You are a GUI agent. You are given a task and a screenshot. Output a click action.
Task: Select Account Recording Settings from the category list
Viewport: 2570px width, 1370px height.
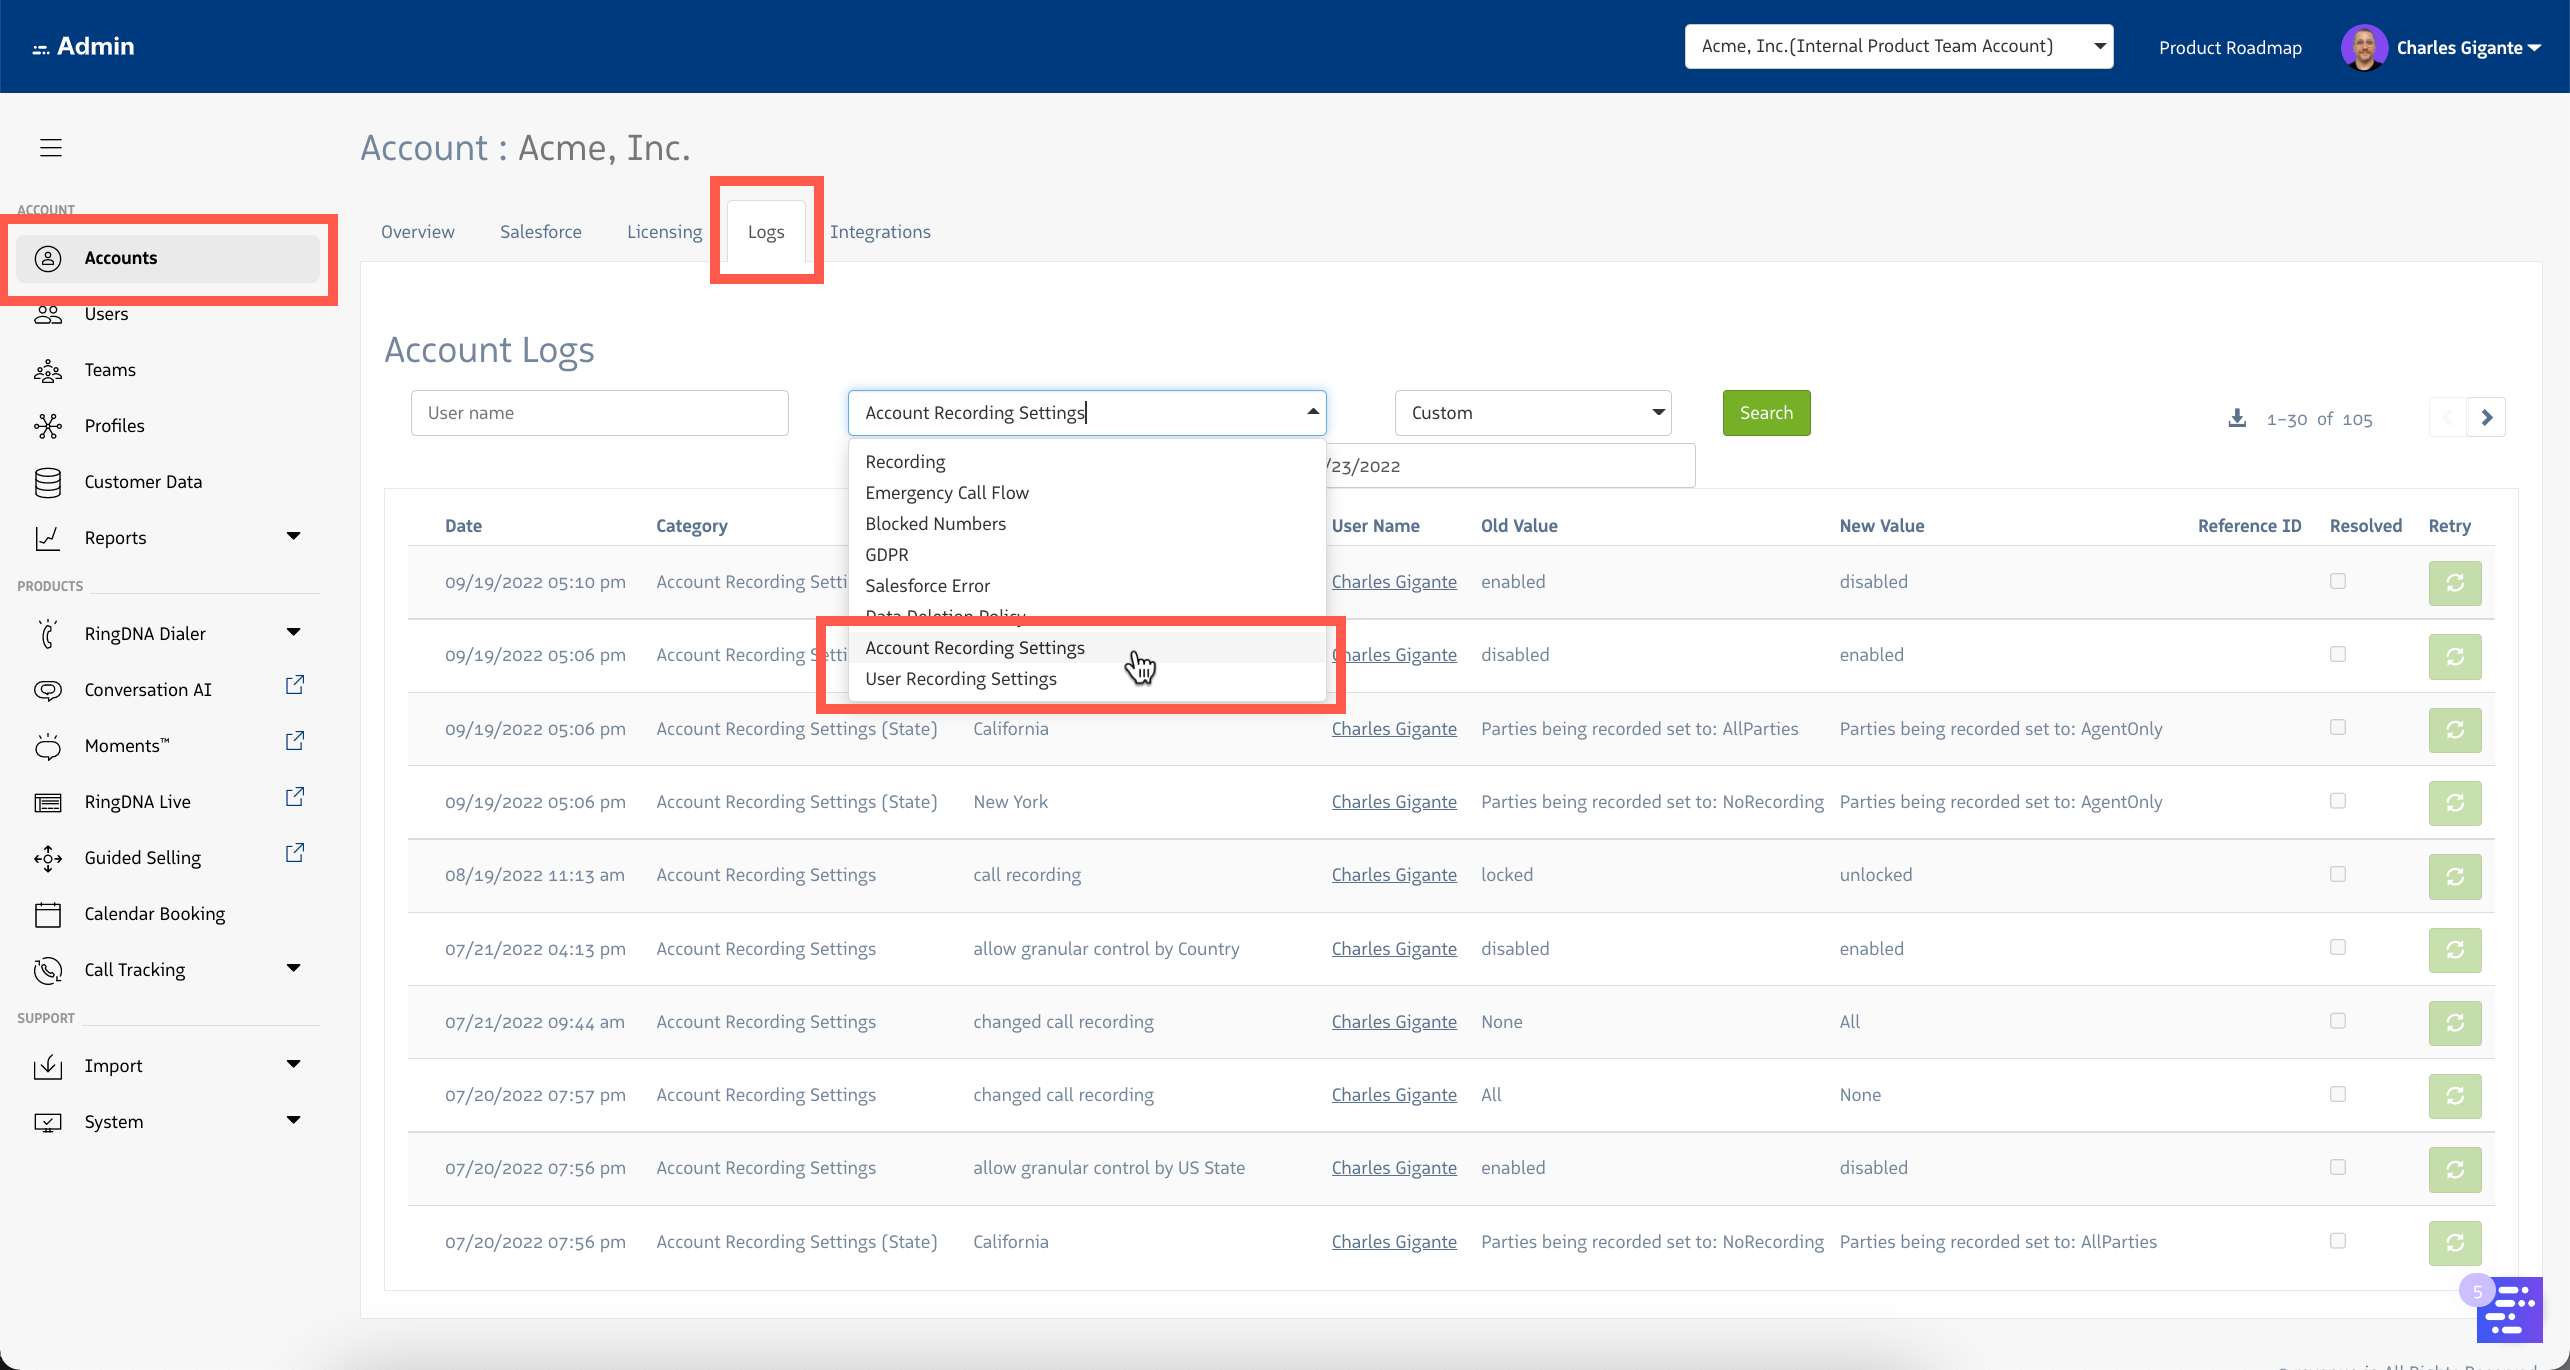[974, 647]
